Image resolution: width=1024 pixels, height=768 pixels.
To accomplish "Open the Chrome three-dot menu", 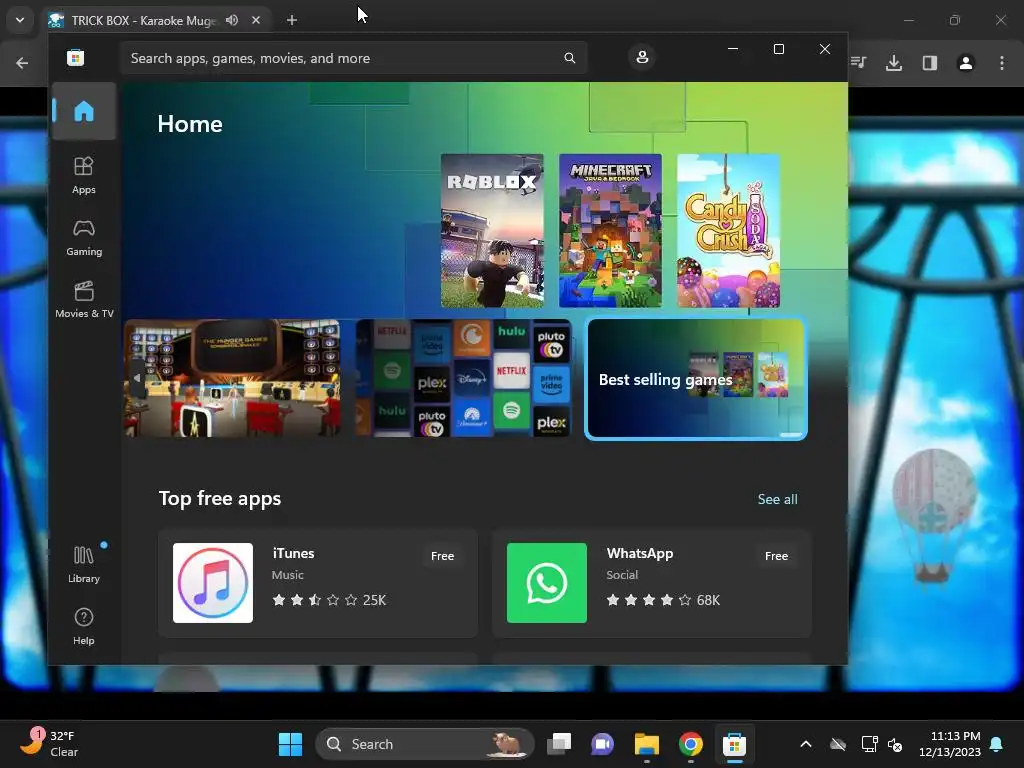I will [1002, 63].
